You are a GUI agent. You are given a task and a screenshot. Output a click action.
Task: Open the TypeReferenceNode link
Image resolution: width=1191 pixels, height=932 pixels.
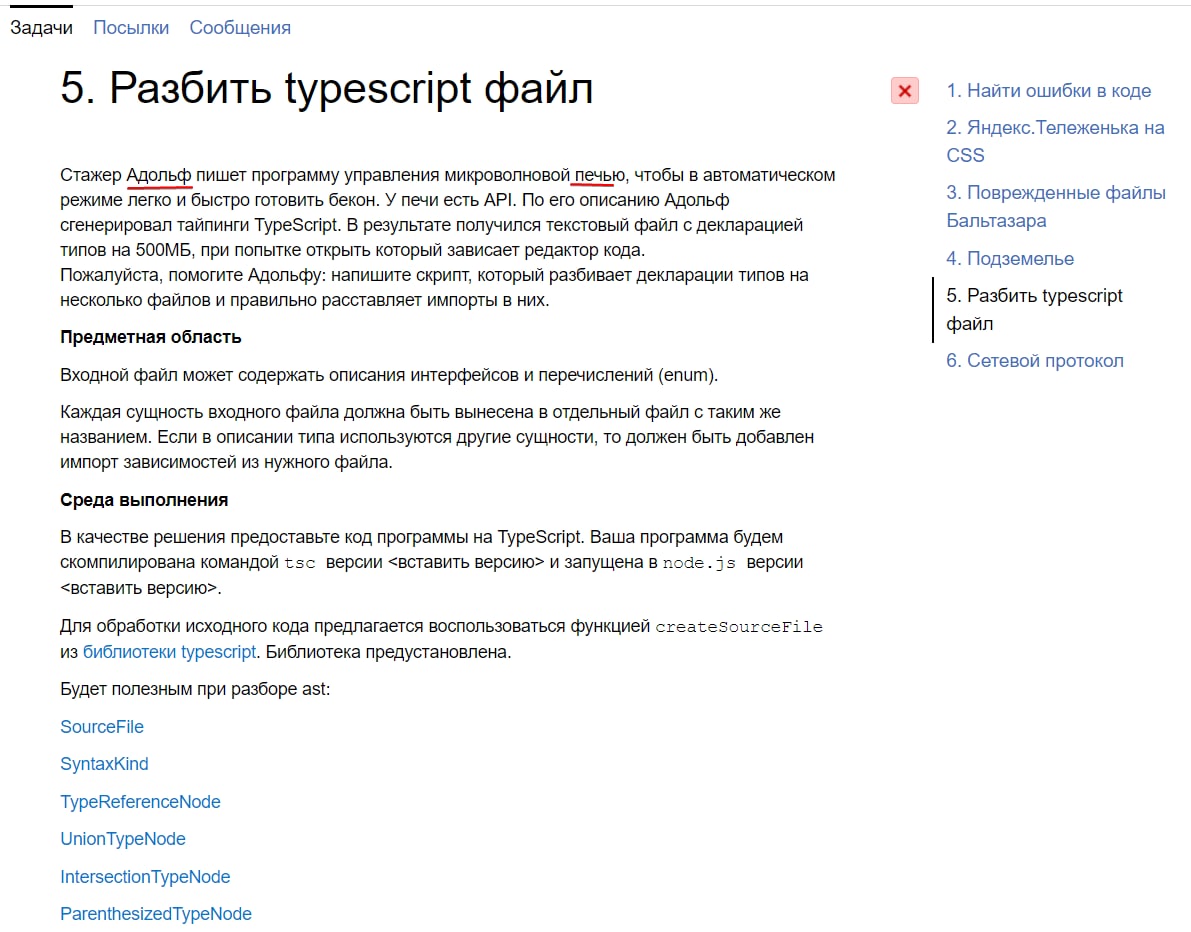(x=141, y=801)
